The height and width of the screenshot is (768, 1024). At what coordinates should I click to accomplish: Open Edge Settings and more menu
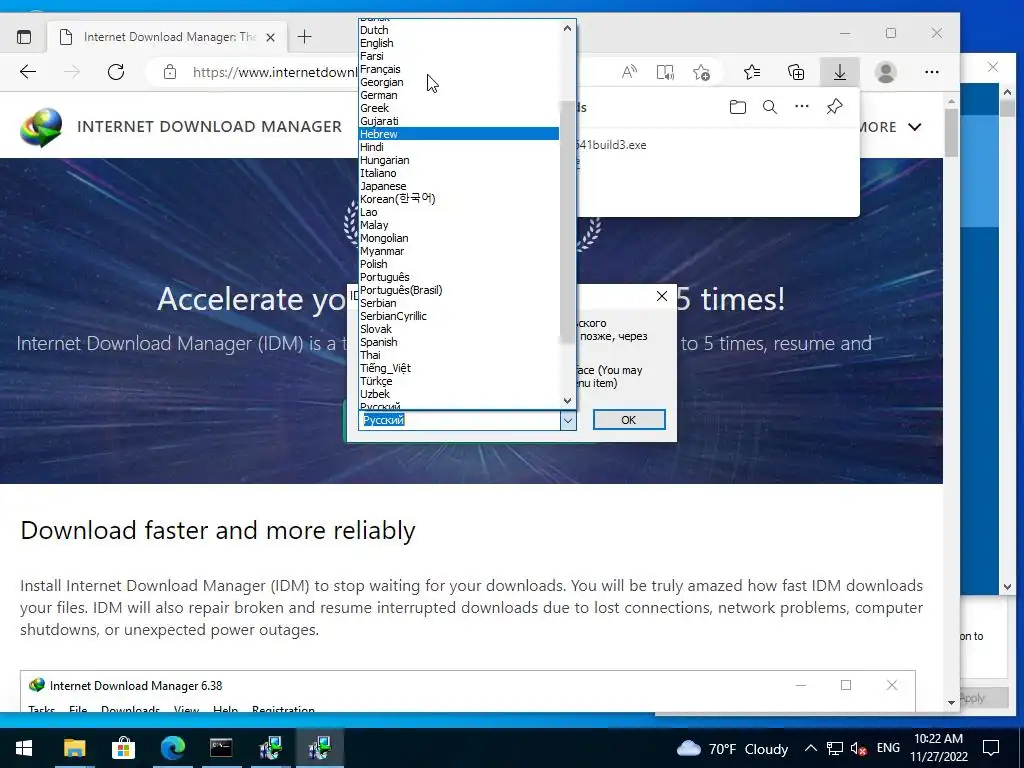(x=932, y=72)
